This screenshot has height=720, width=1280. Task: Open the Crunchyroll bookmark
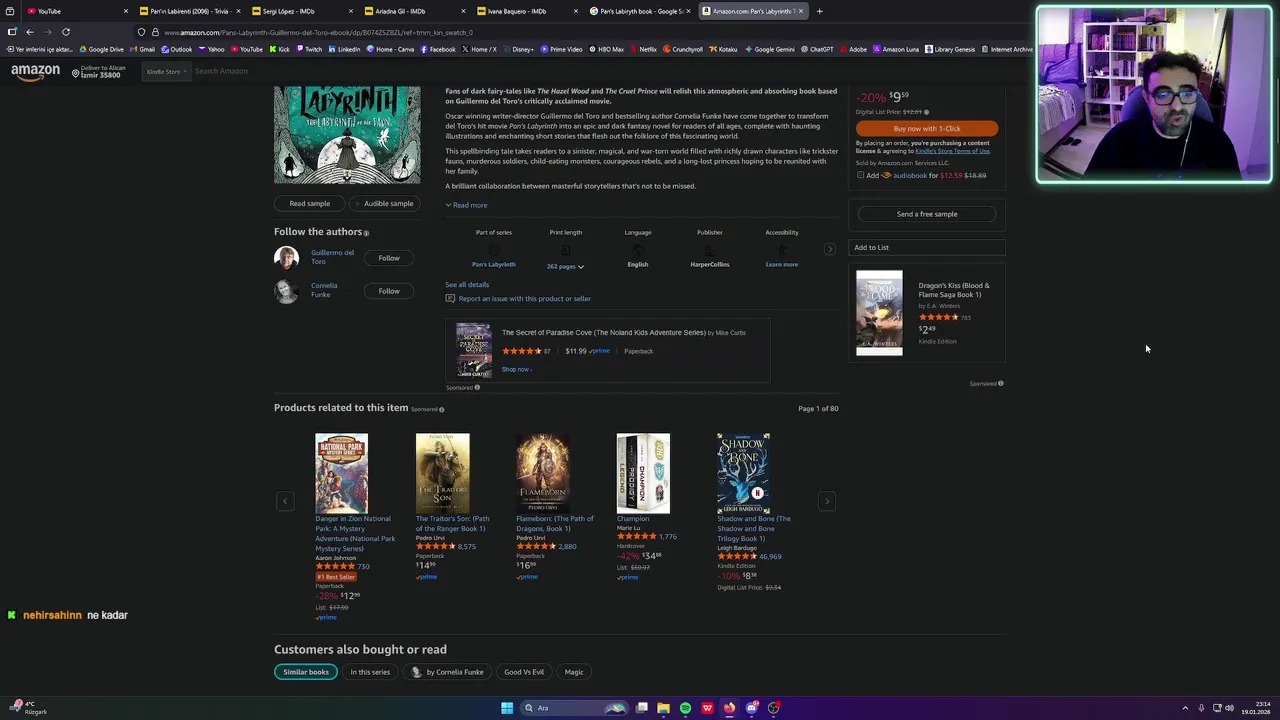683,49
